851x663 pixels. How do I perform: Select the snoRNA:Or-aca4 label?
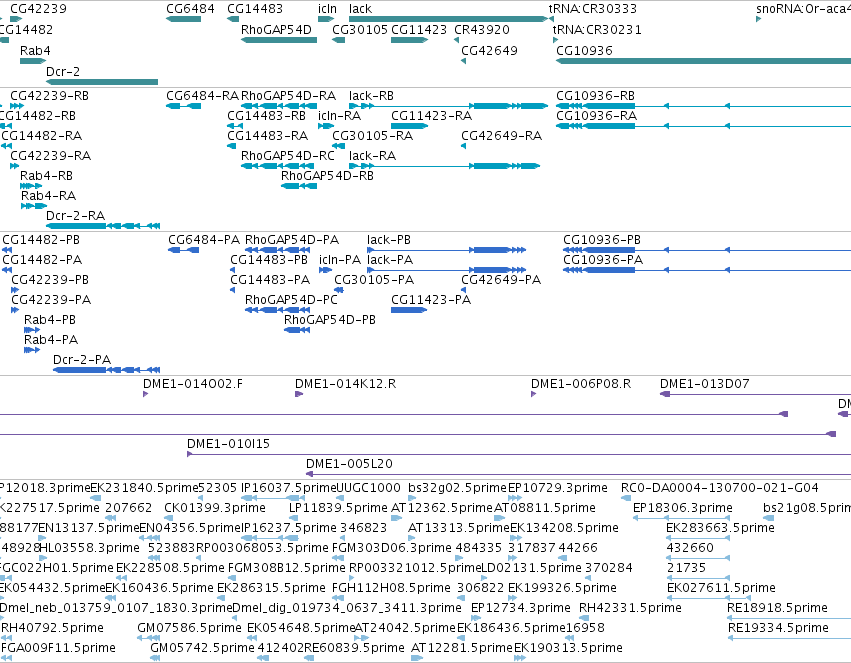[803, 9]
